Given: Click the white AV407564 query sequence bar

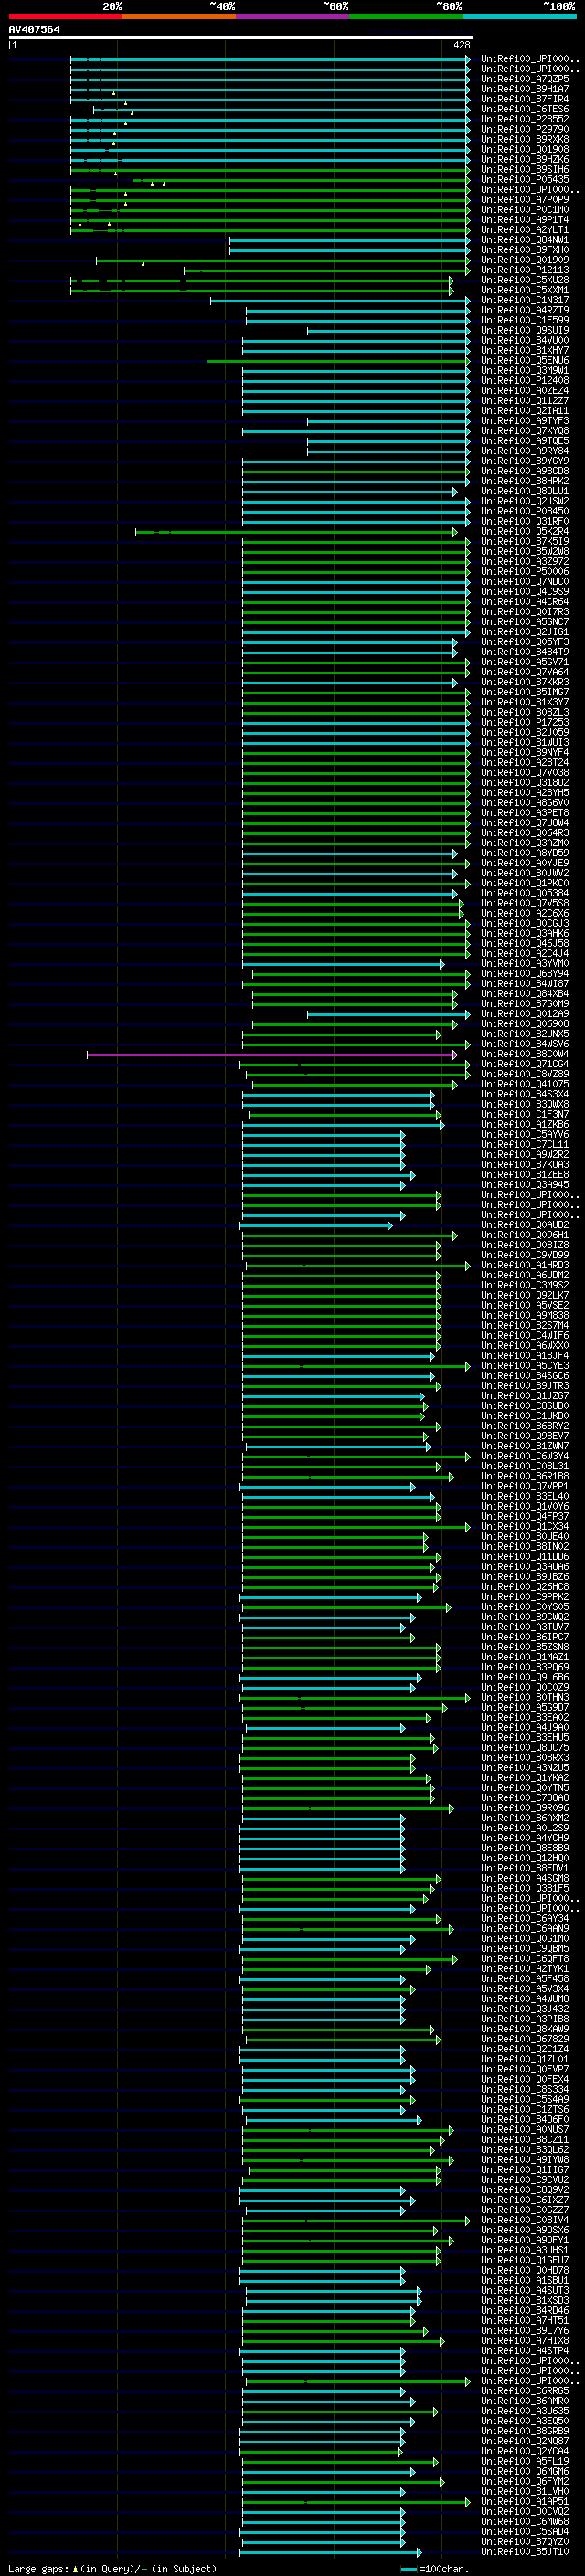Looking at the screenshot, I should tap(241, 37).
